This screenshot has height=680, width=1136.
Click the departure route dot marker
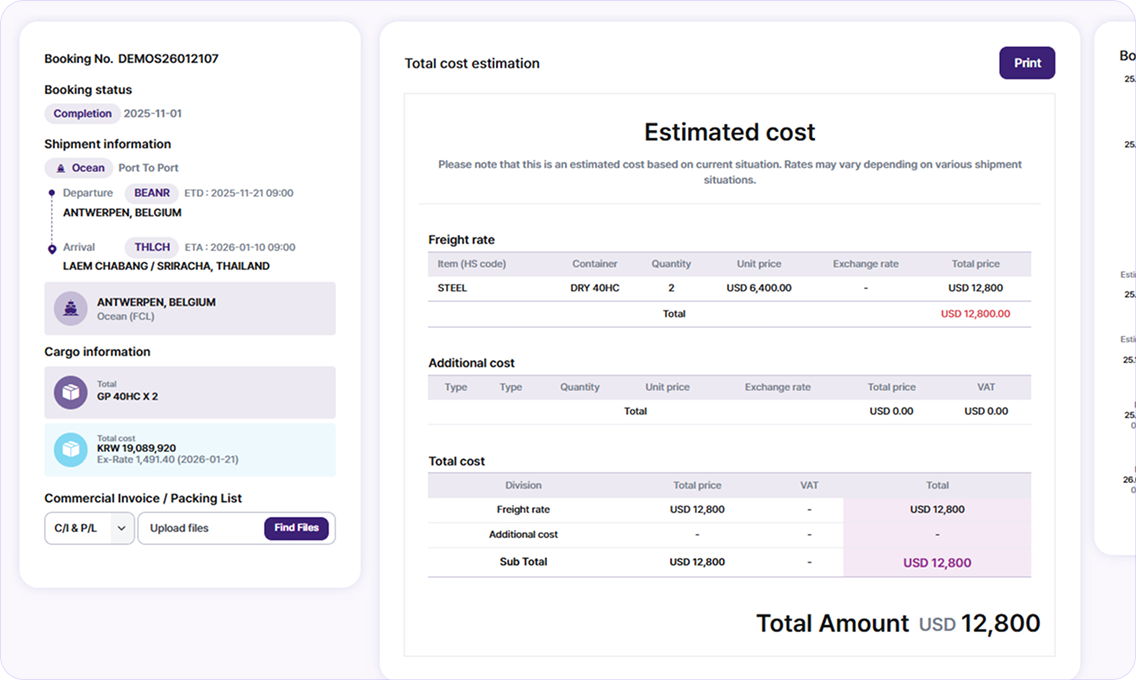tap(51, 193)
